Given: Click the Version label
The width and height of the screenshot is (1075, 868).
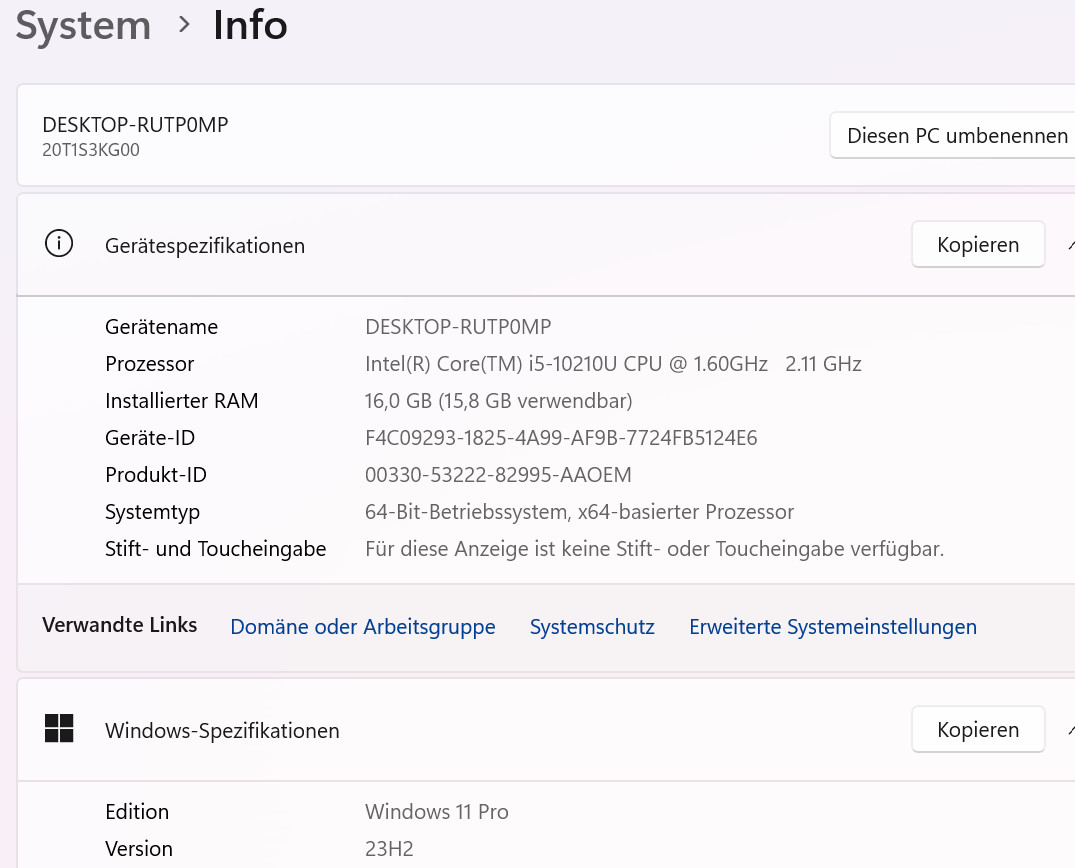Looking at the screenshot, I should pos(138,849).
